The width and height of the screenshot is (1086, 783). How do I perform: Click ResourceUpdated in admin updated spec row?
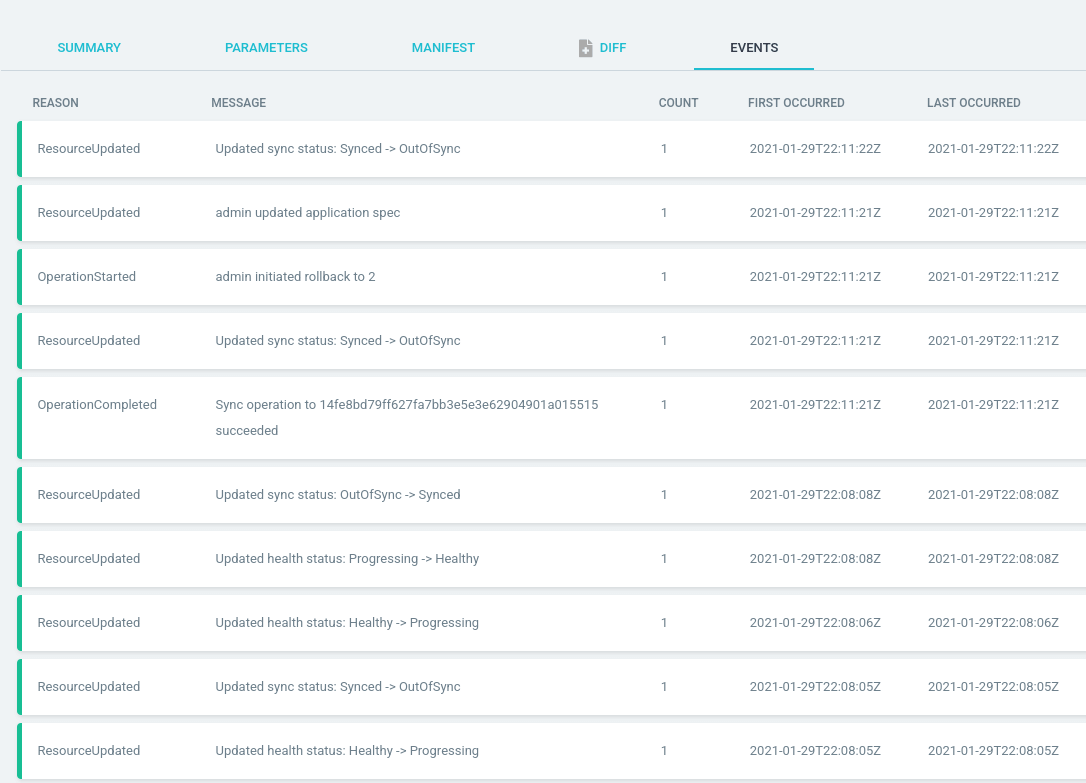(x=89, y=213)
